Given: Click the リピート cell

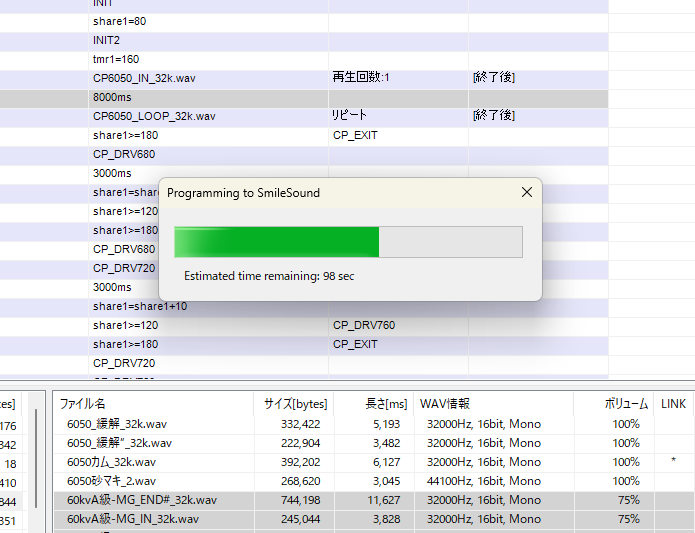Looking at the screenshot, I should pyautogui.click(x=350, y=116).
